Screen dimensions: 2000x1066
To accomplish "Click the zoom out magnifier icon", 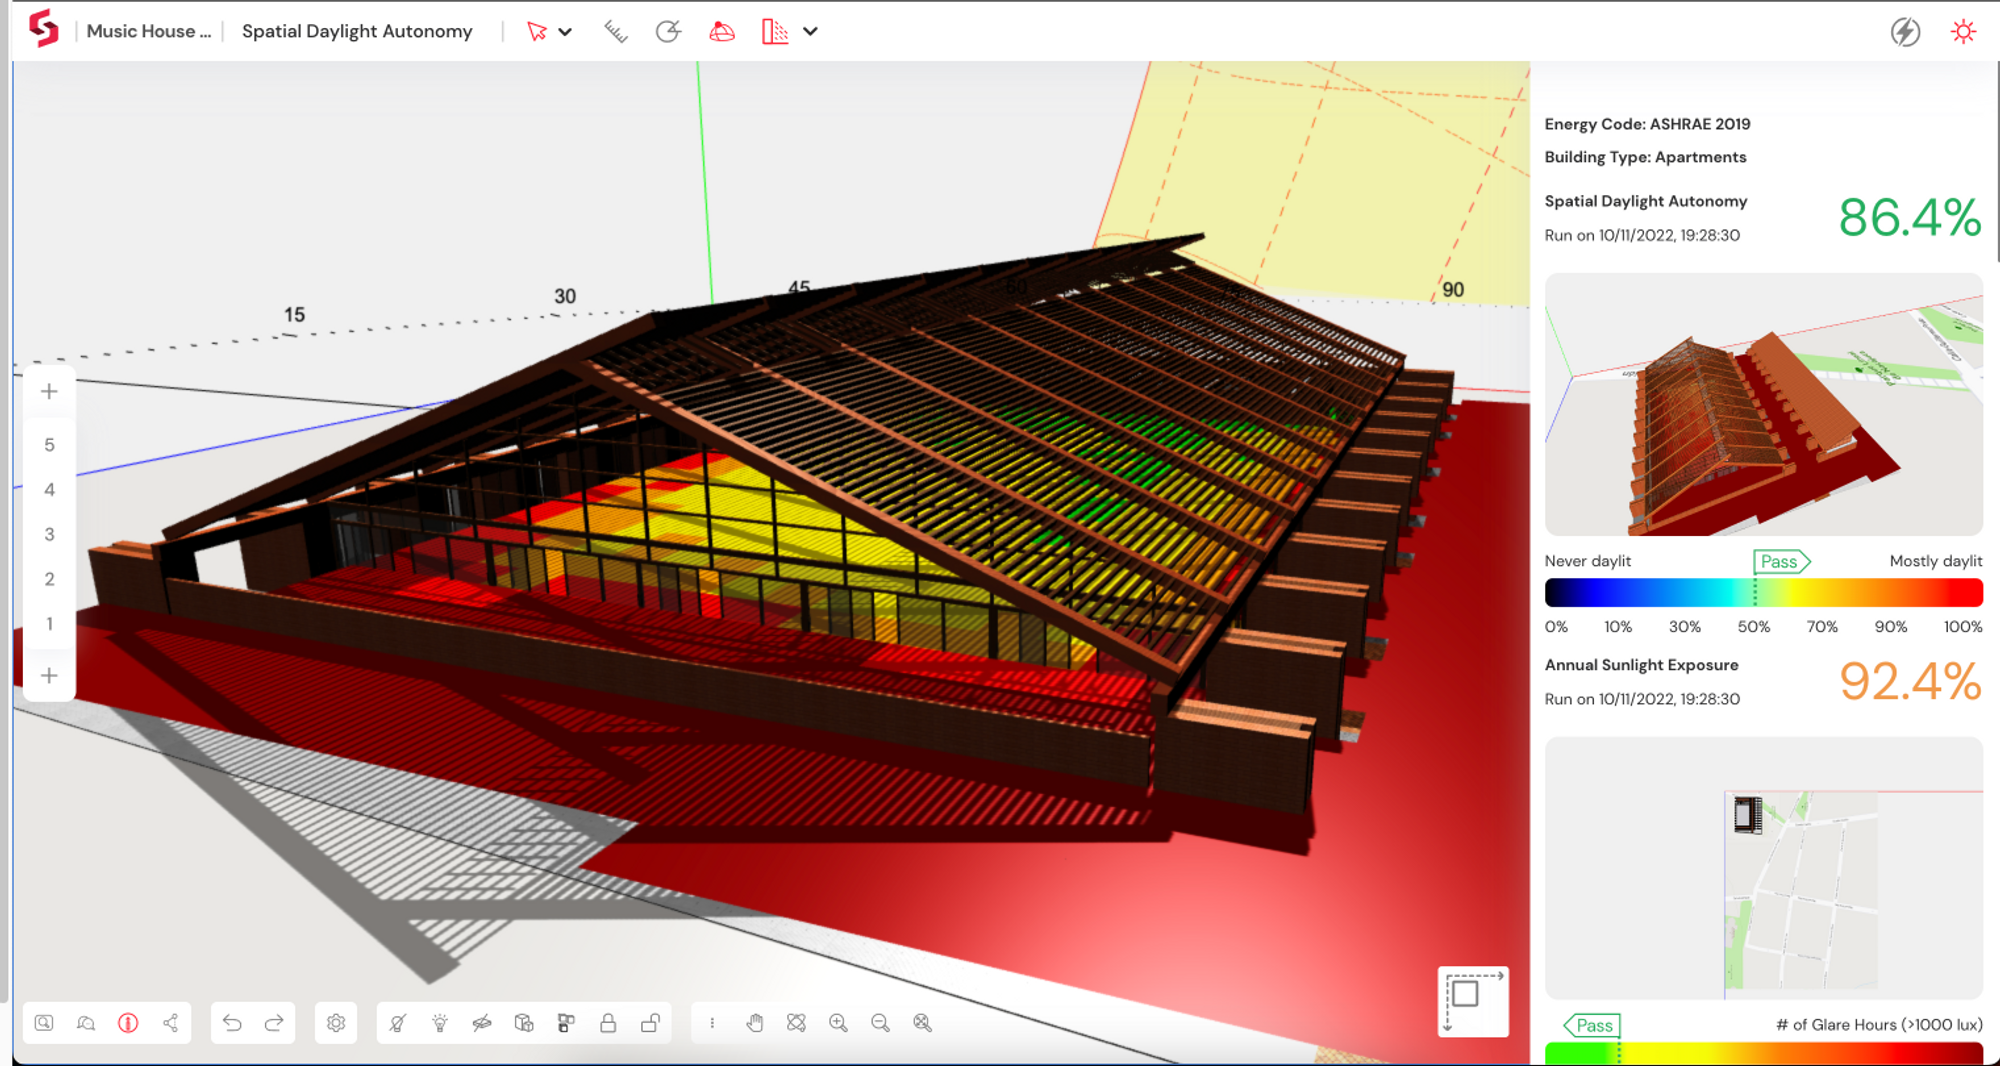I will tap(880, 1023).
